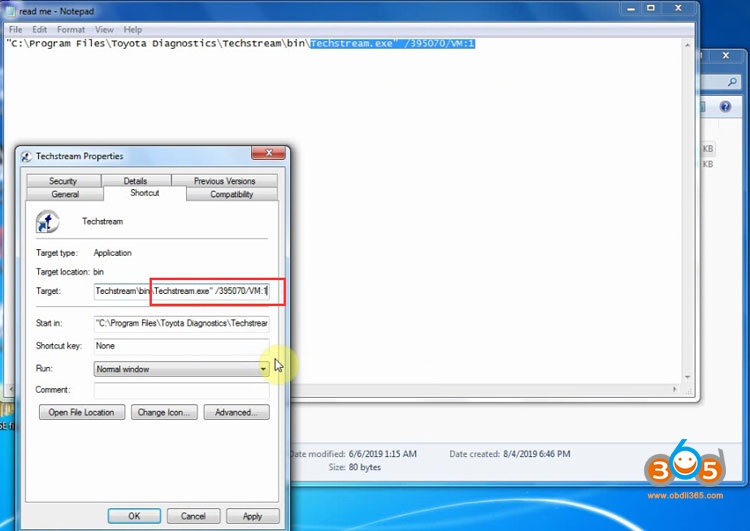Screen dimensions: 750x531
Task: Close the Techstream Properties dialog
Action: tap(268, 153)
